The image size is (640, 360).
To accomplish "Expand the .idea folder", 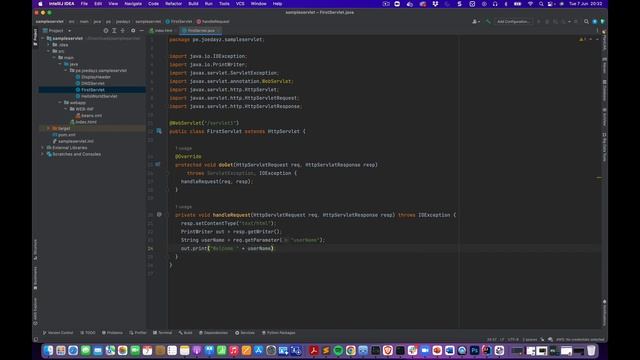I will 49,45.
